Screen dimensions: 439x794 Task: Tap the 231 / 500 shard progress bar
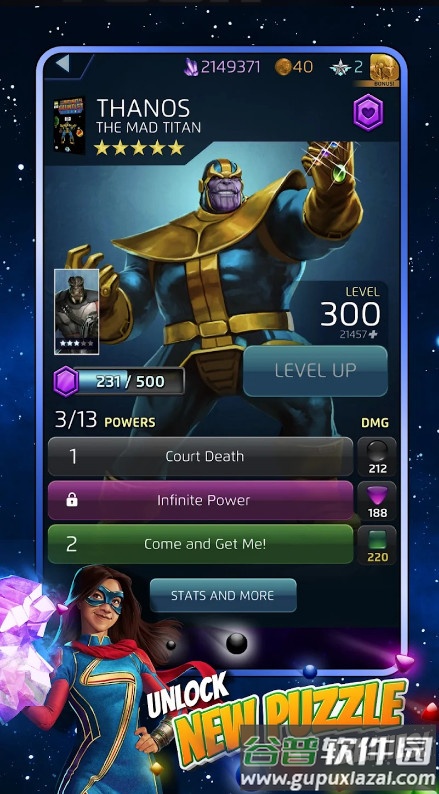point(129,381)
